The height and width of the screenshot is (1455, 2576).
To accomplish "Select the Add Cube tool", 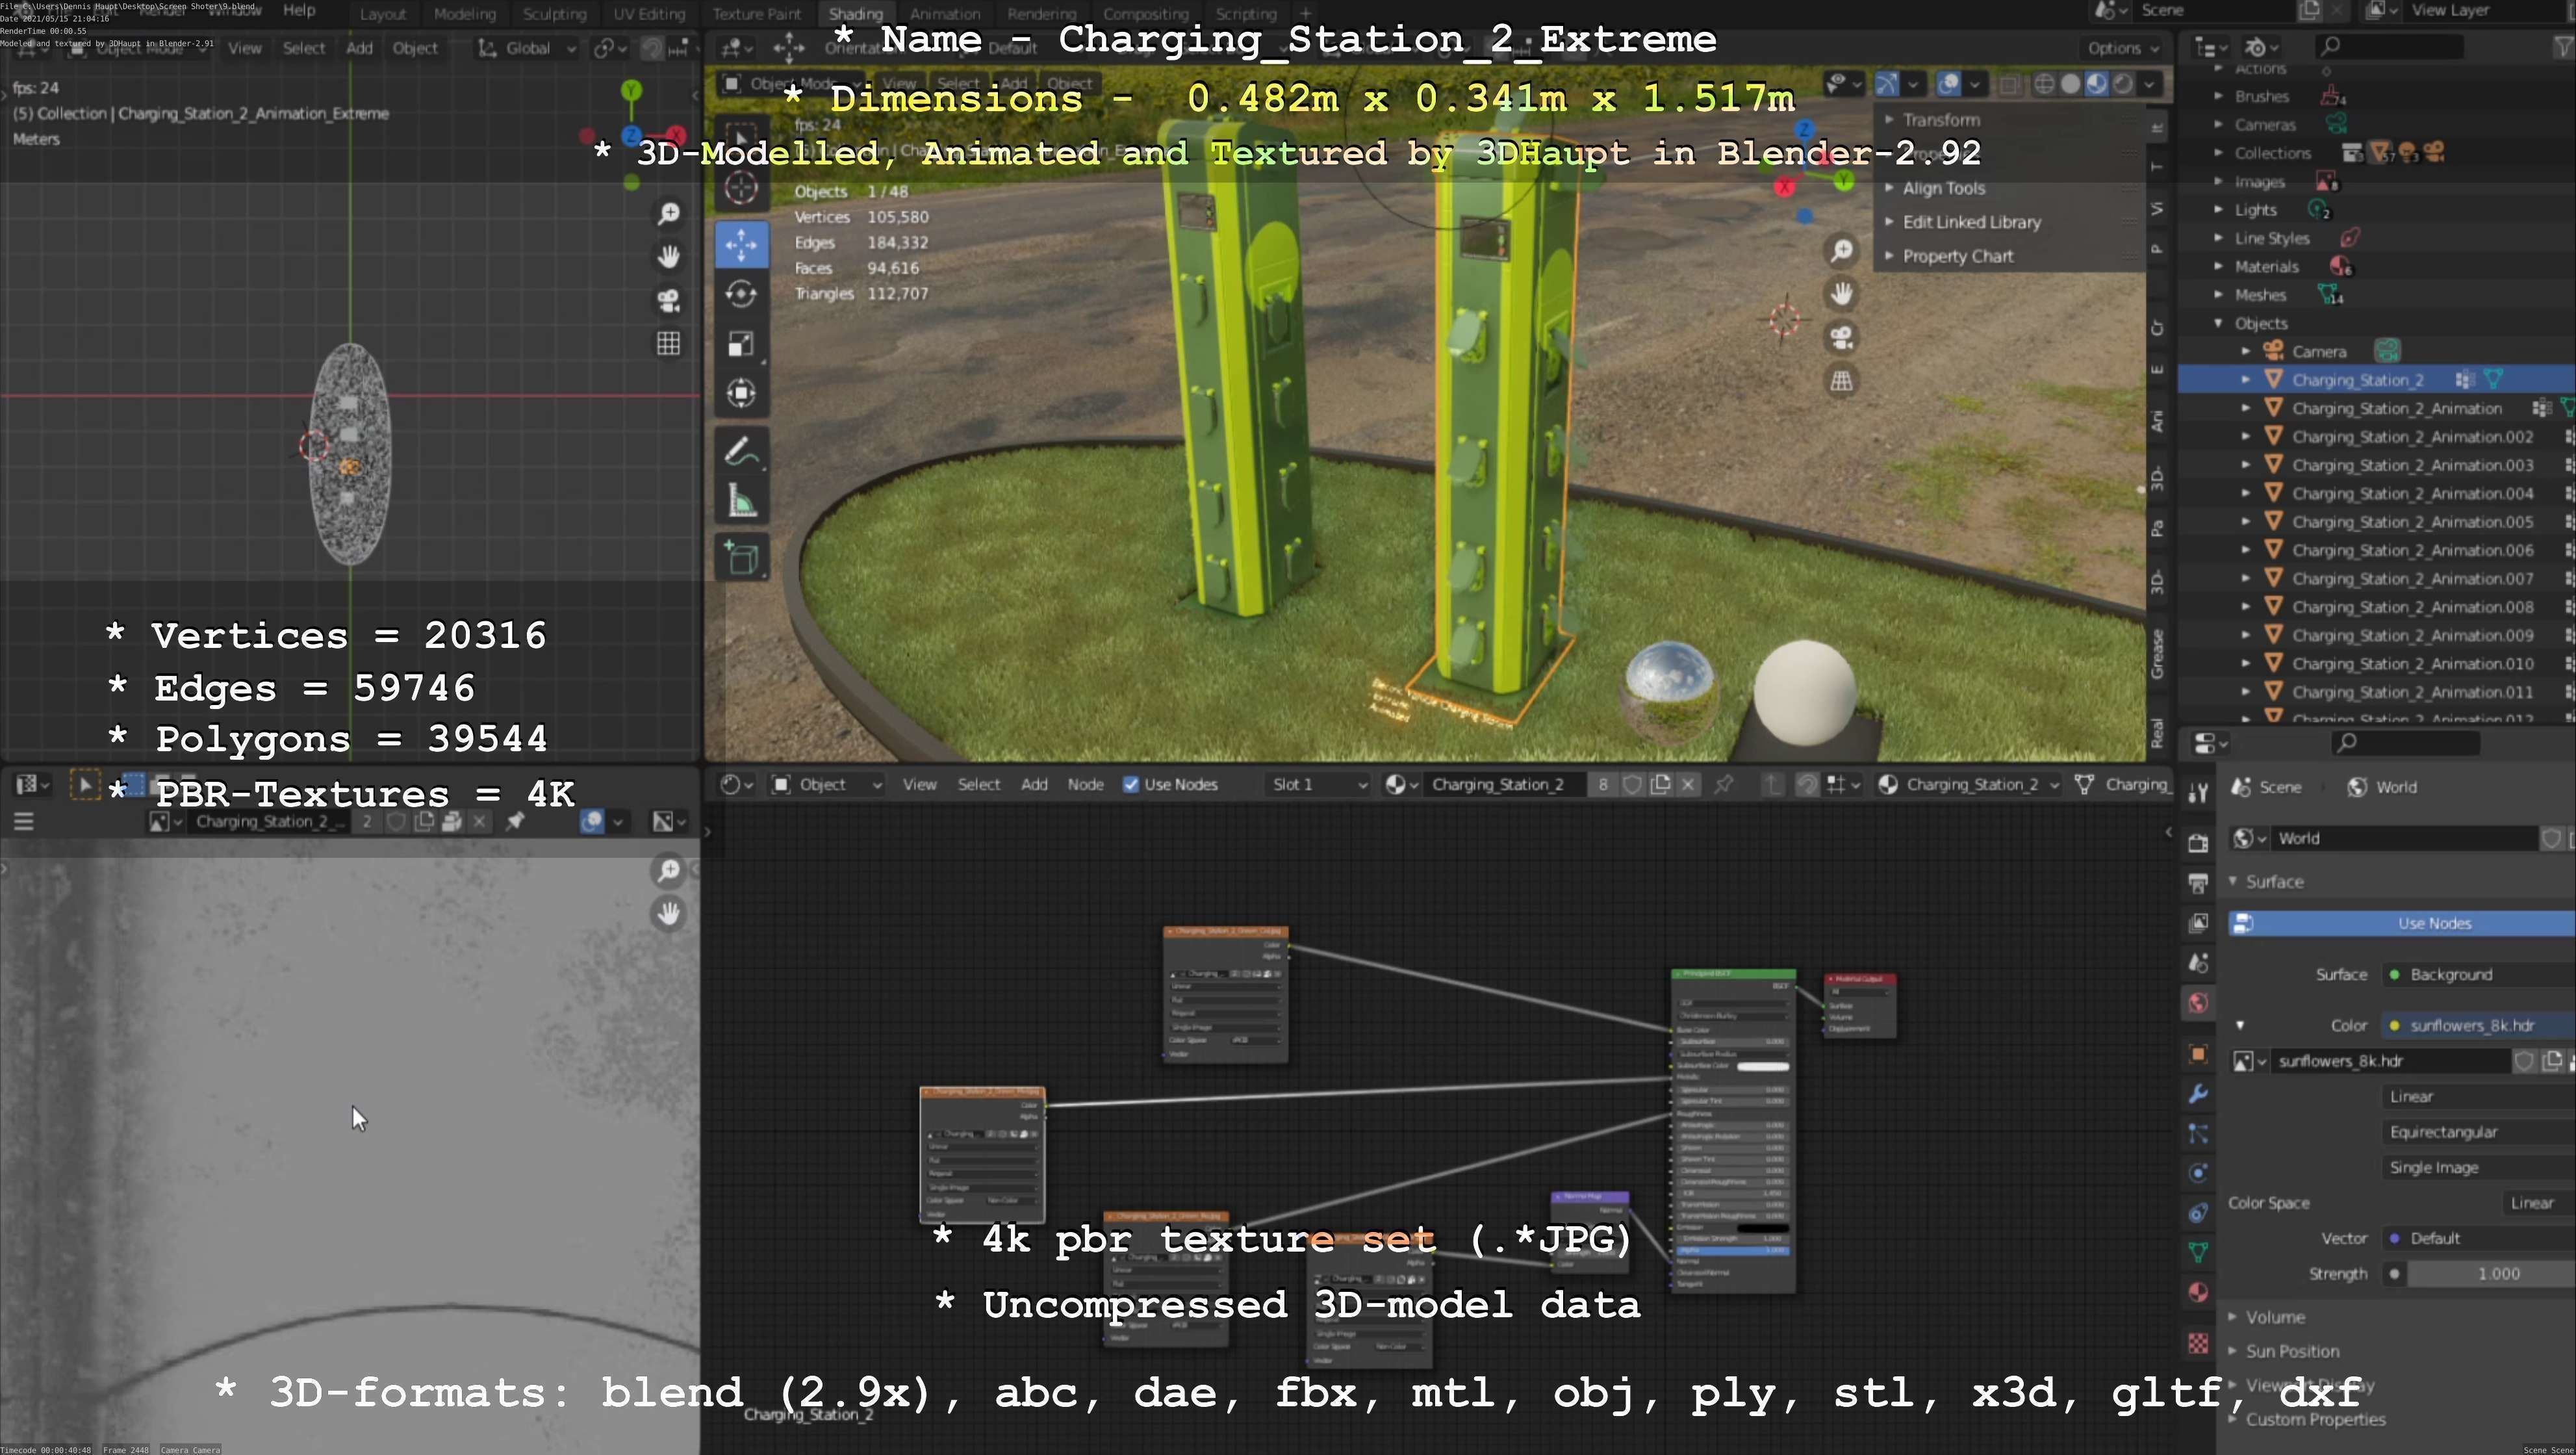I will tap(742, 558).
